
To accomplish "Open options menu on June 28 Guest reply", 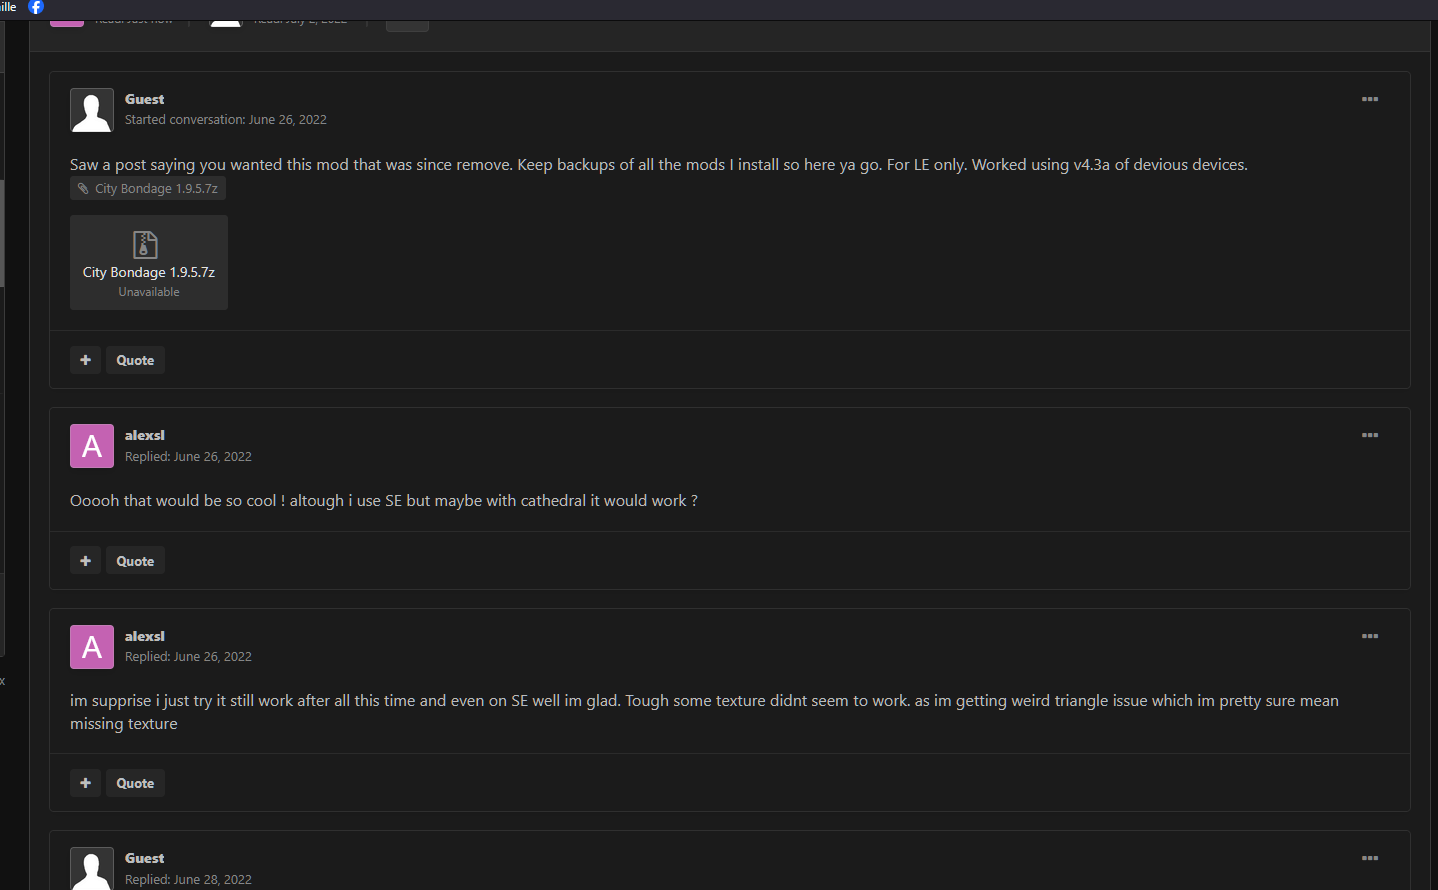I will [x=1370, y=858].
